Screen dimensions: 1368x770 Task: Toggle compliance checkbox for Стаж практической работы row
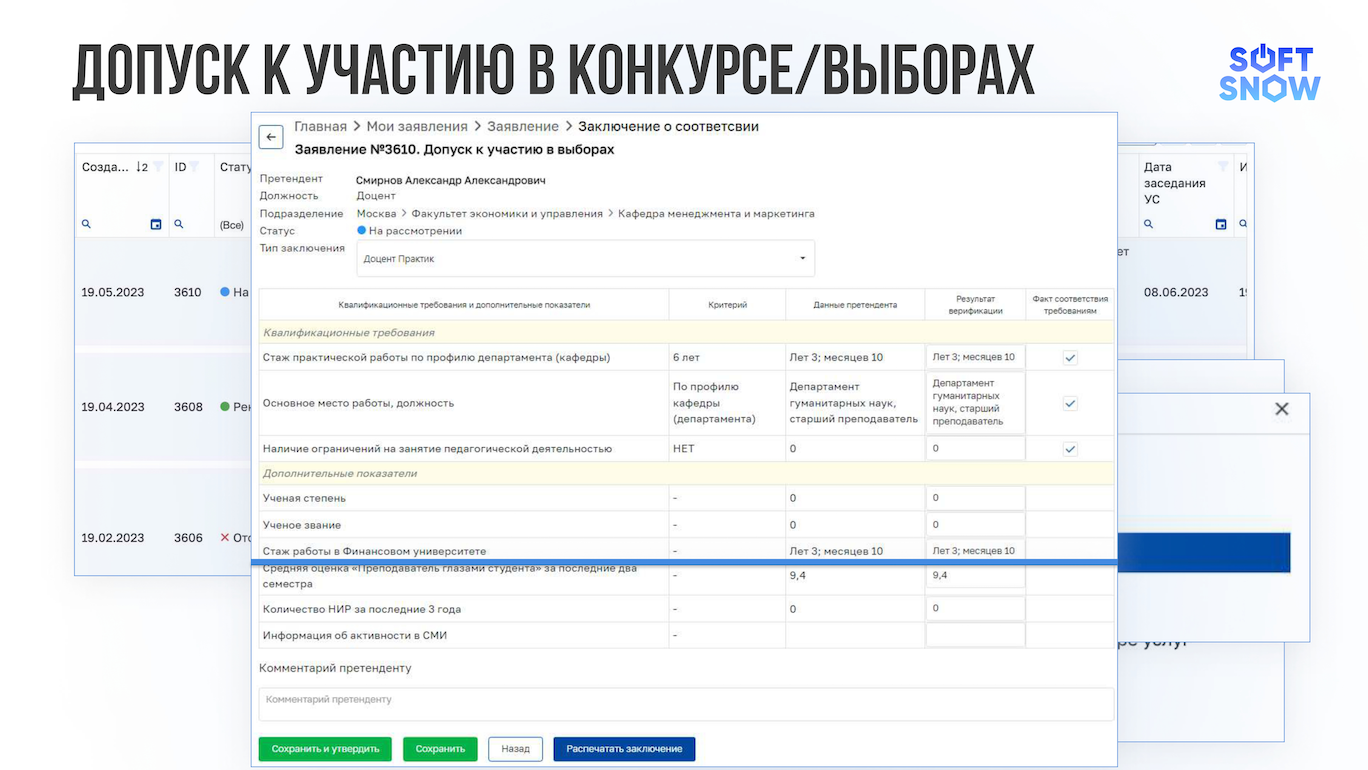point(1070,357)
